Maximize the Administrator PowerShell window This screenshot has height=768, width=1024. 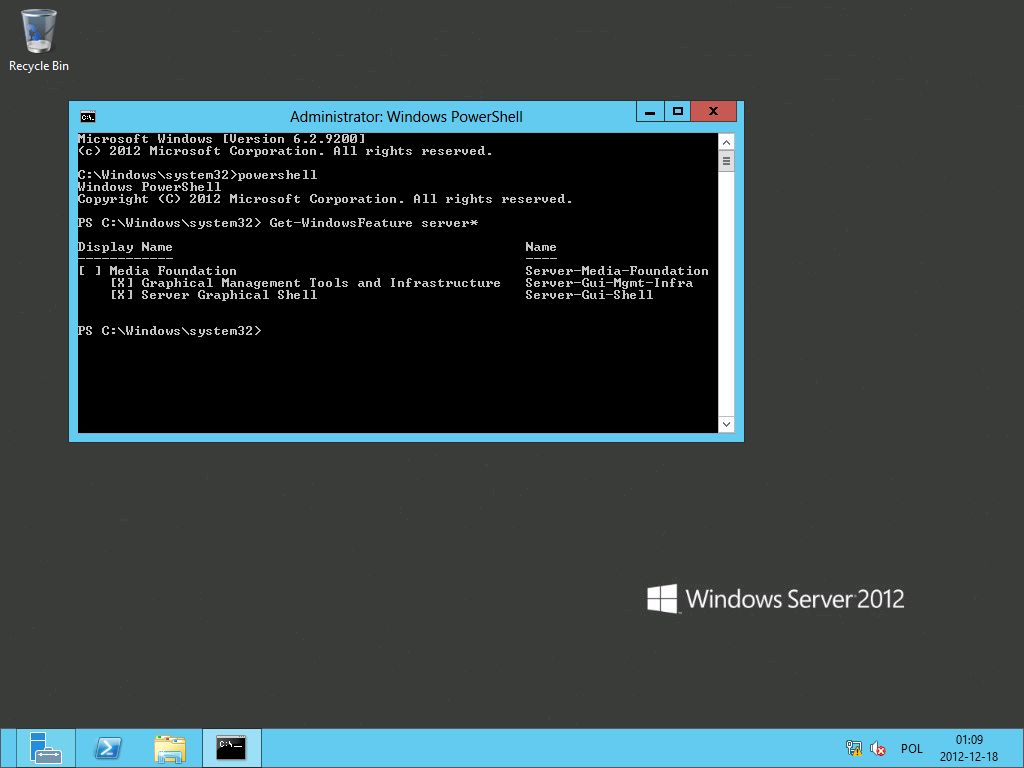tap(678, 112)
